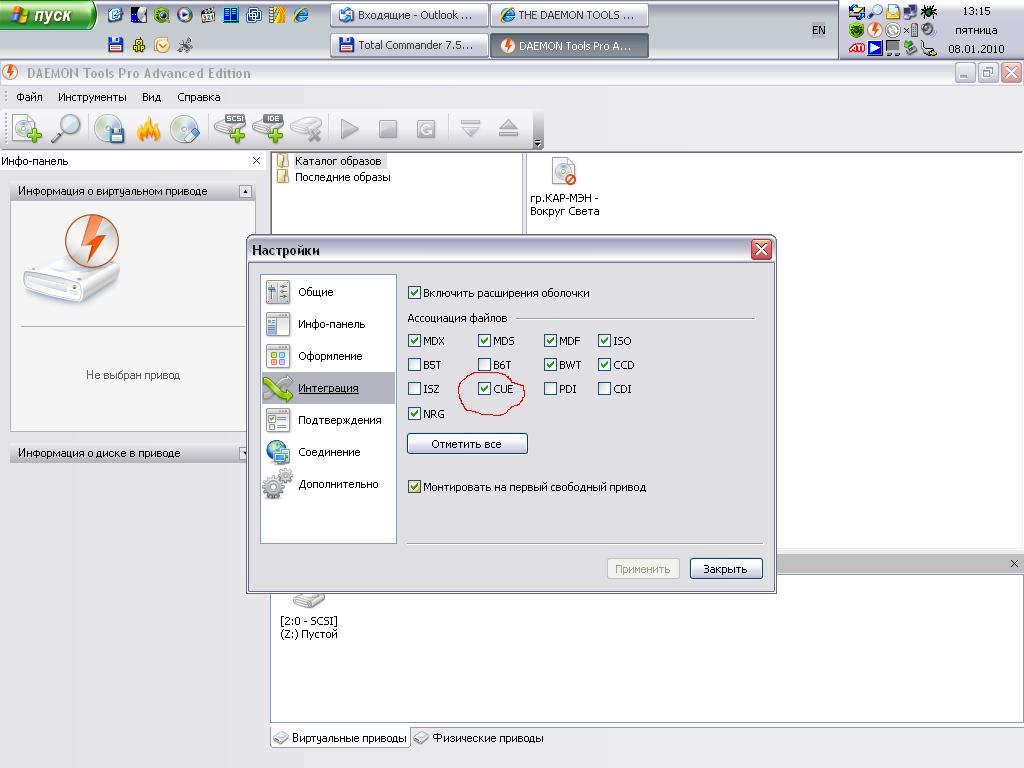The image size is (1024, 768).
Task: Click the magnifier search images icon
Action: point(66,129)
